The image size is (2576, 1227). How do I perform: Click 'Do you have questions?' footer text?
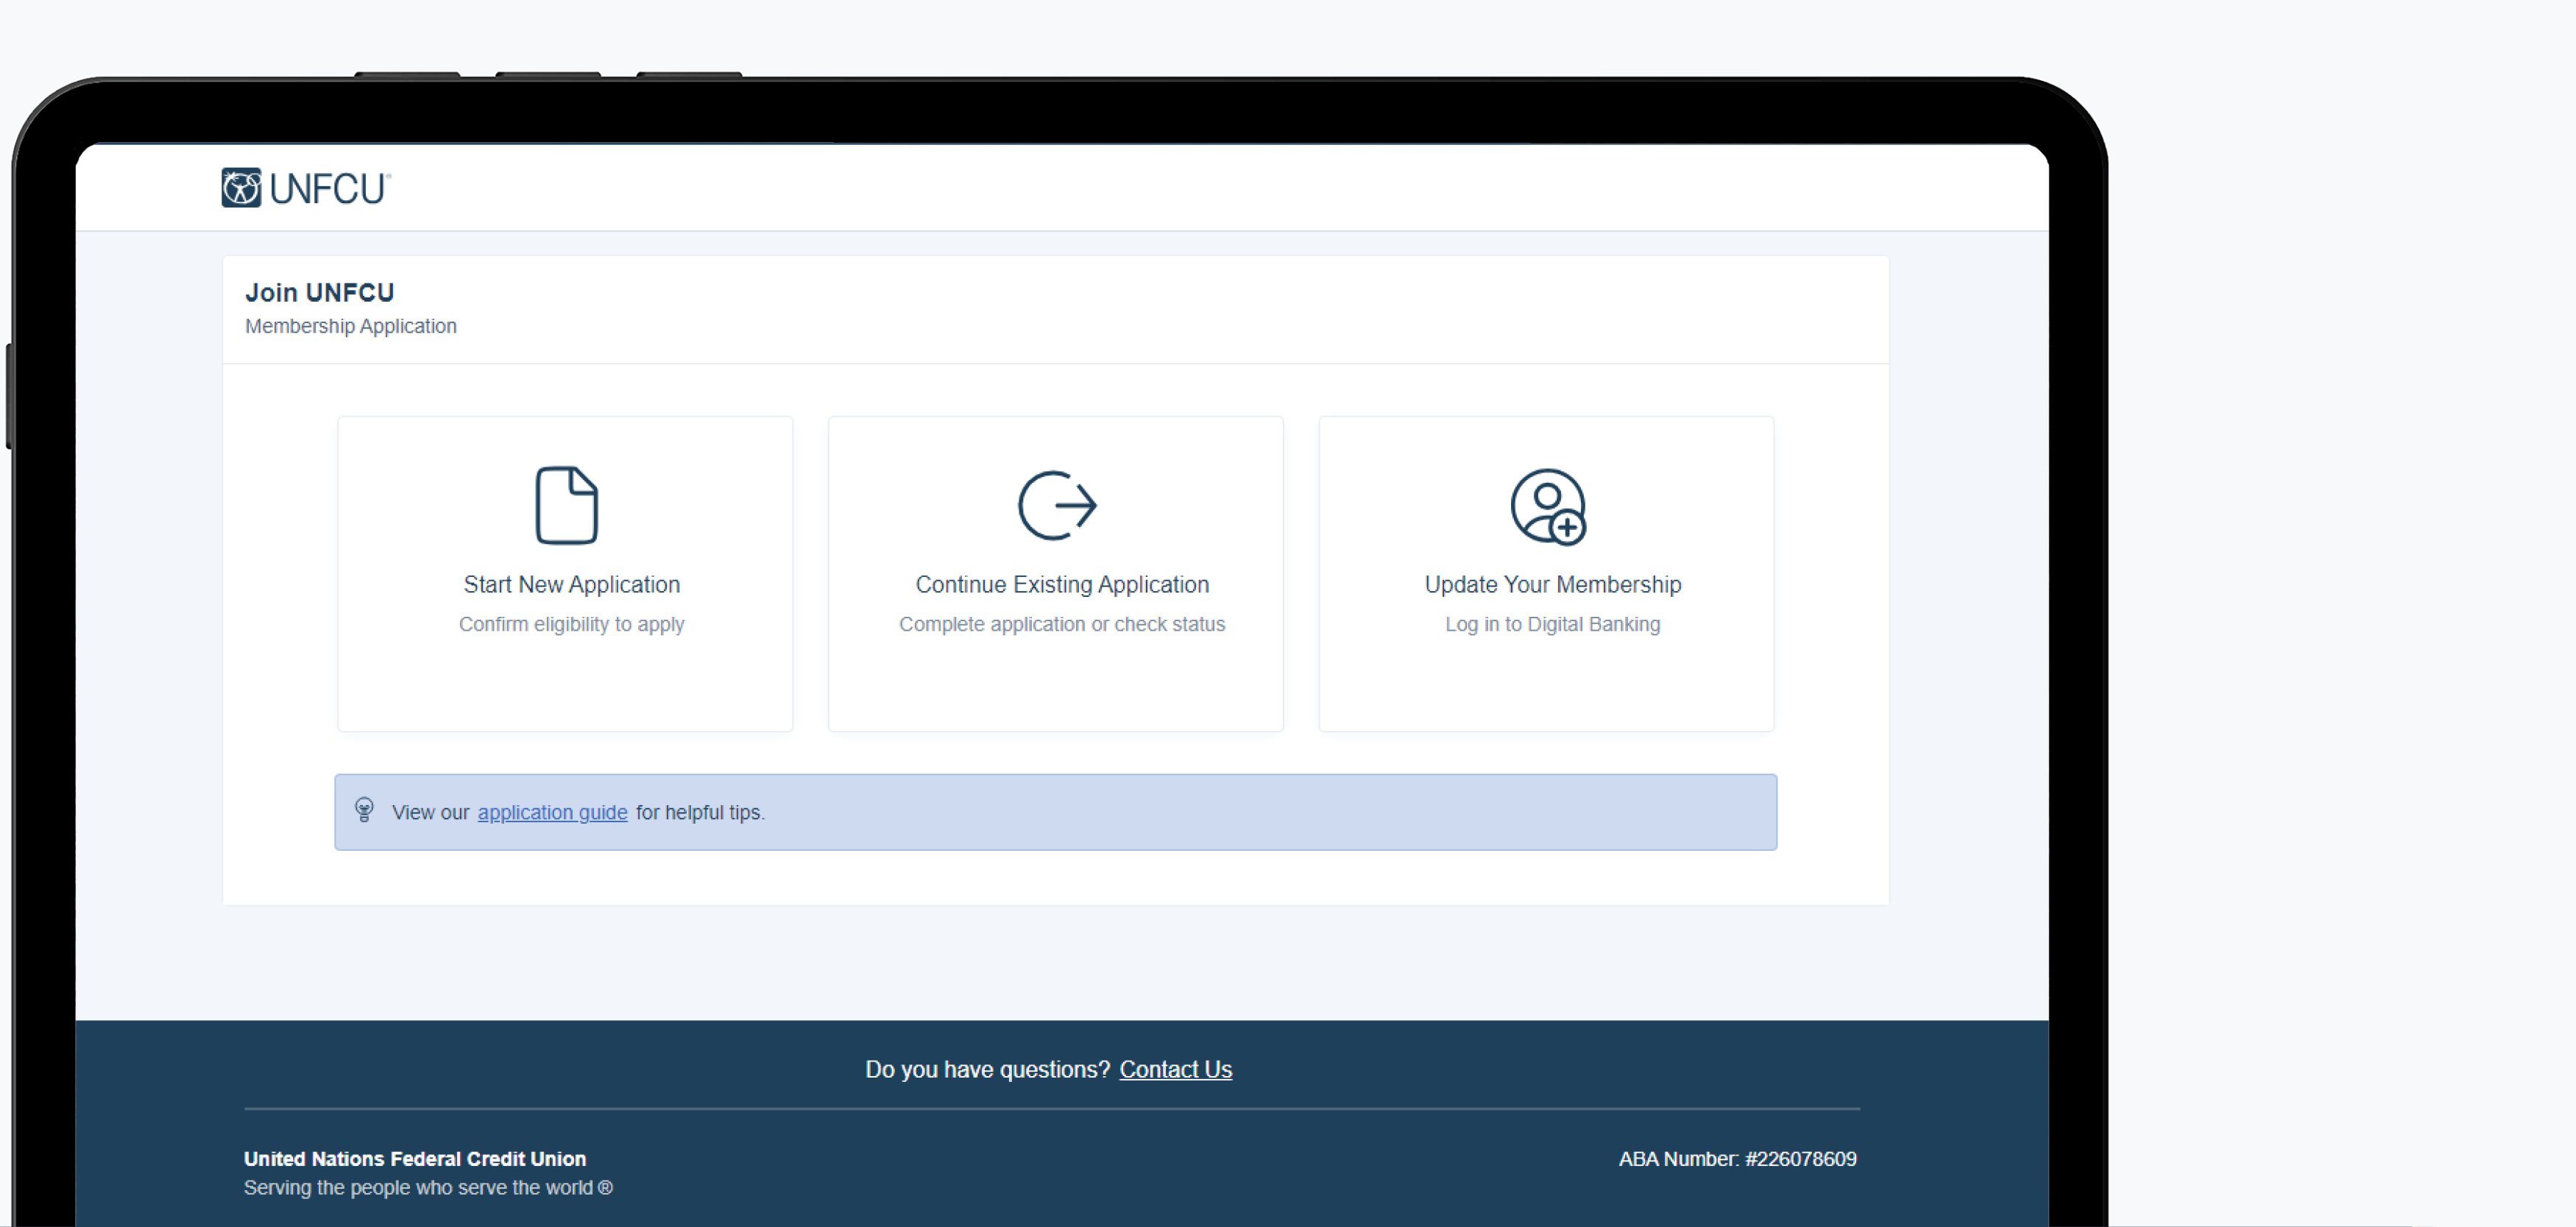pos(987,1069)
